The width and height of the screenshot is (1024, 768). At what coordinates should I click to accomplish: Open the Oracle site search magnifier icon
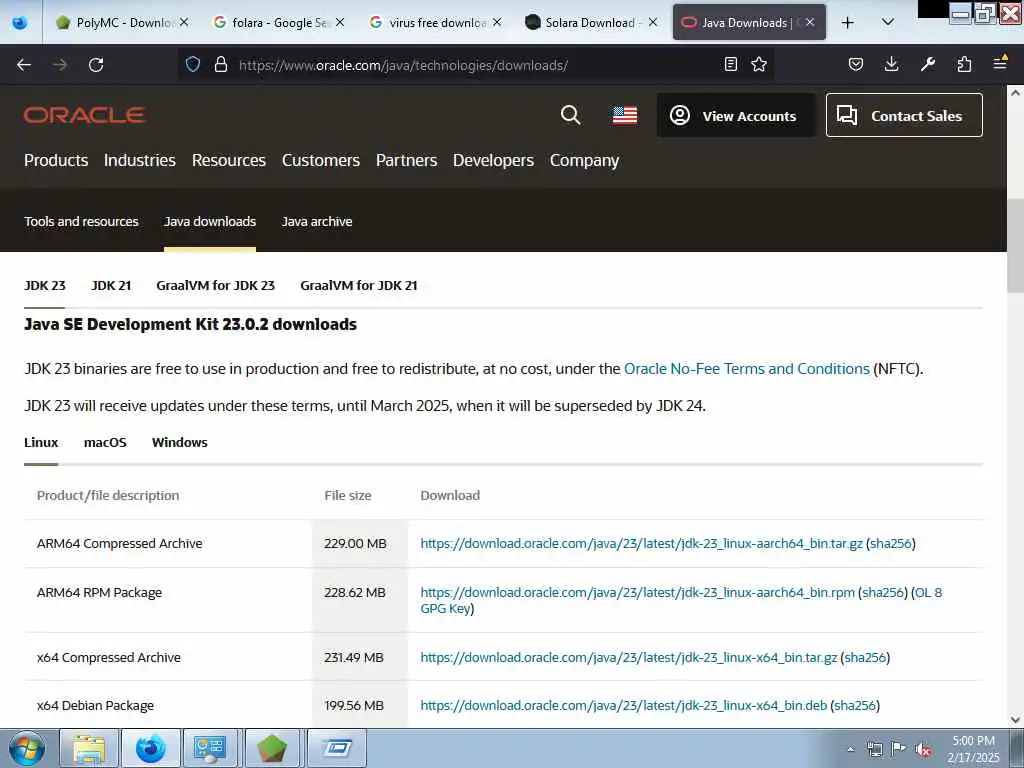(x=571, y=115)
